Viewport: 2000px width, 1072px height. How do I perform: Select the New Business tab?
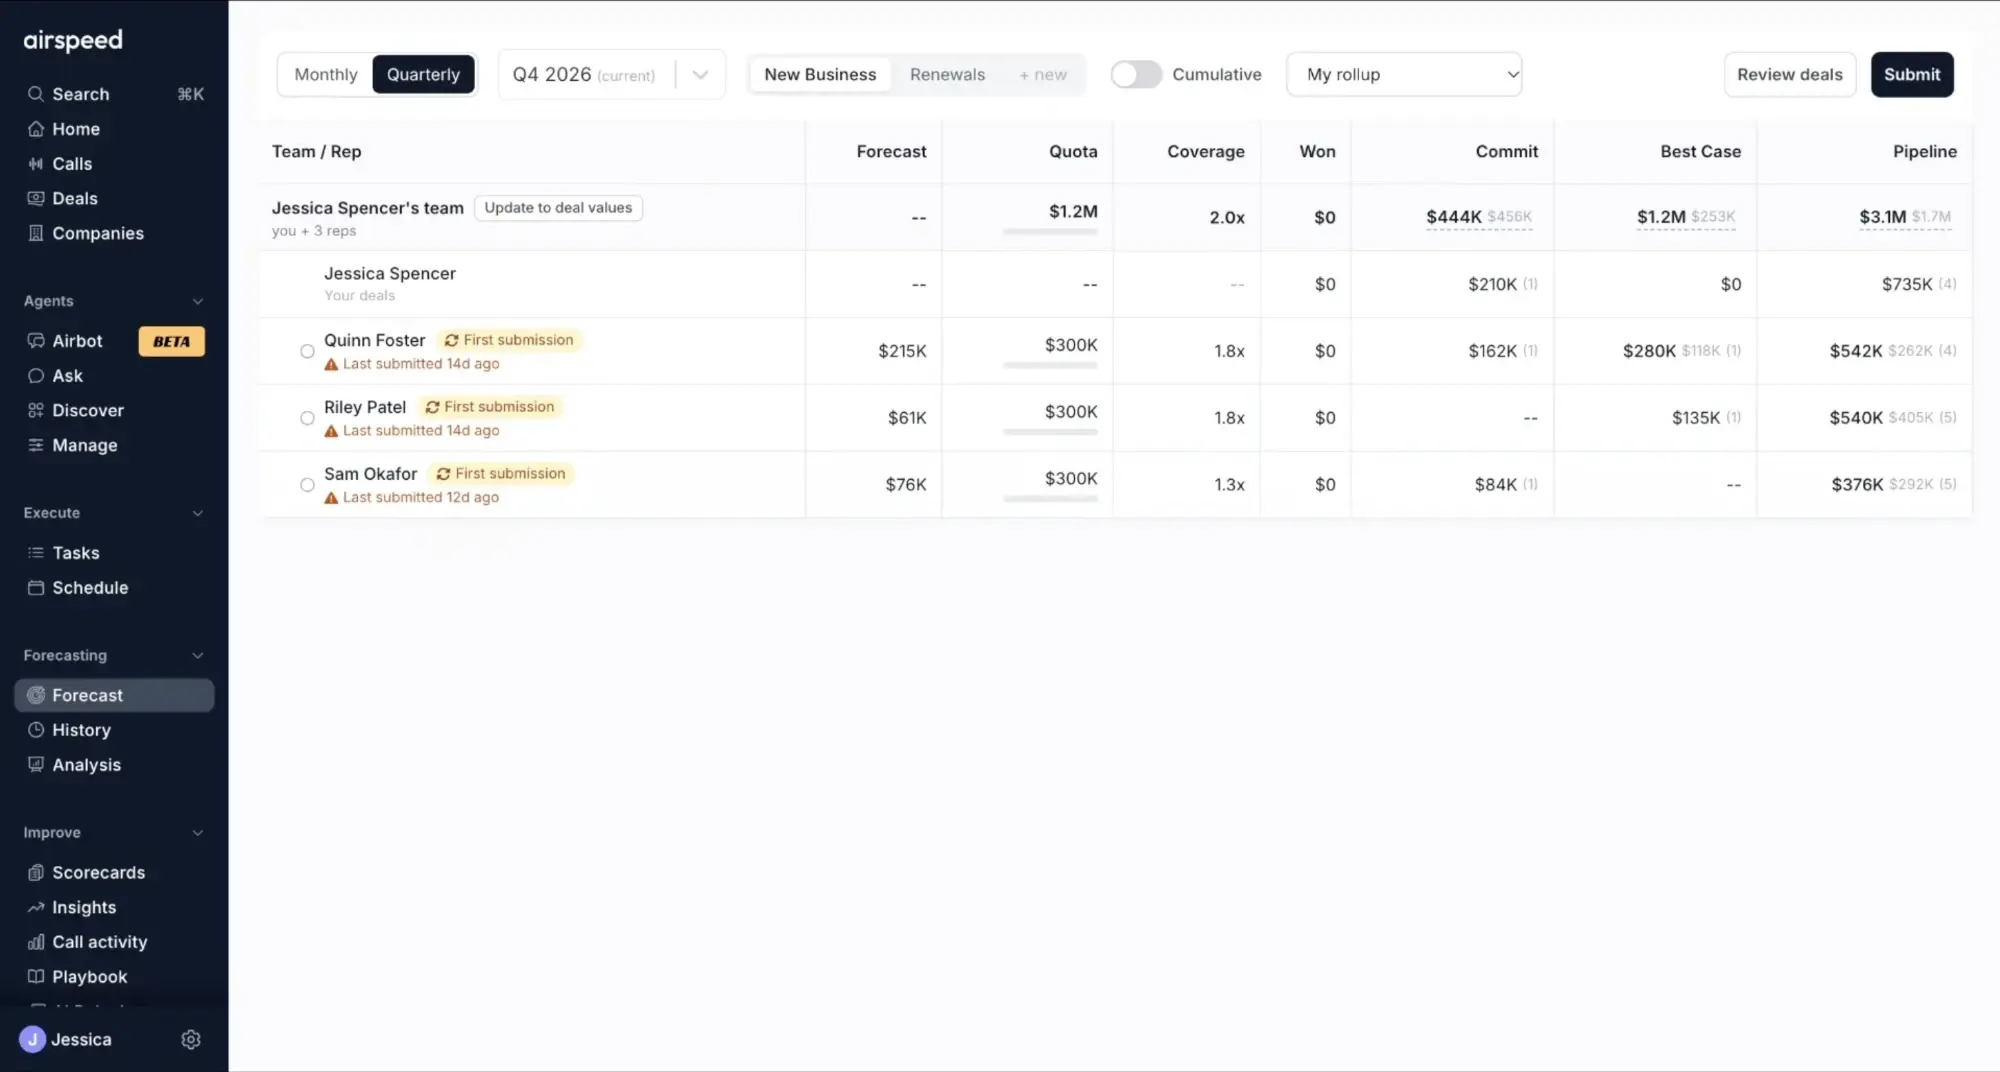[820, 75]
